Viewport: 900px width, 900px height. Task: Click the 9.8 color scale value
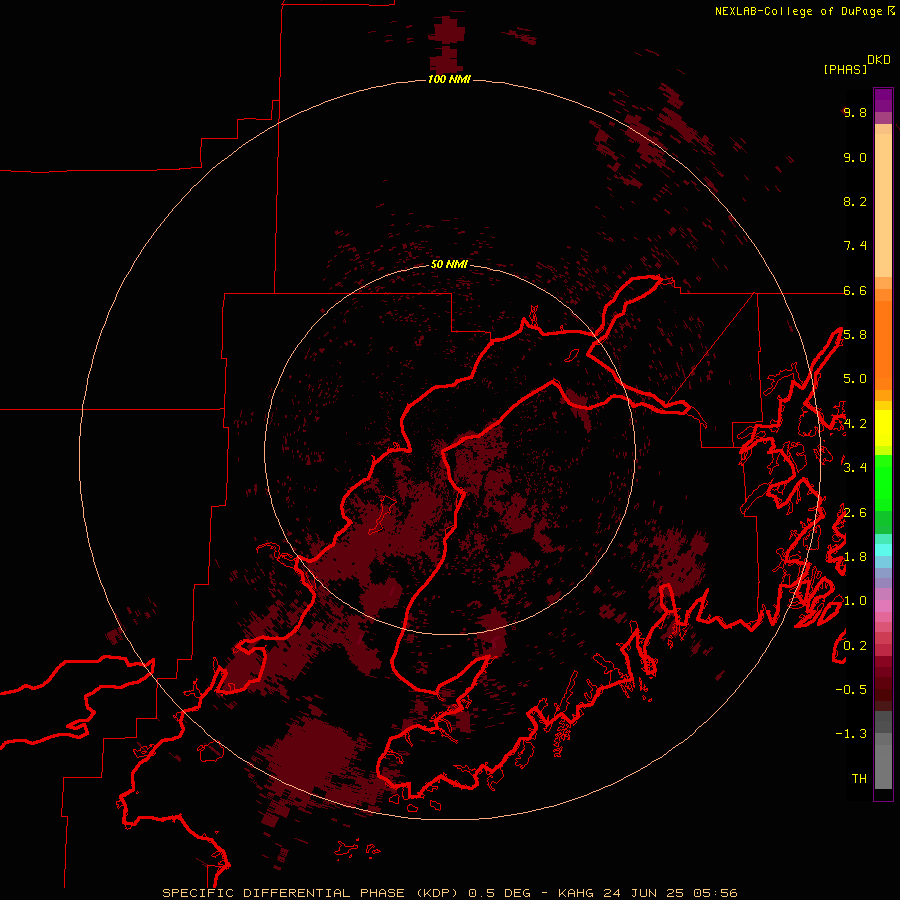(855, 112)
